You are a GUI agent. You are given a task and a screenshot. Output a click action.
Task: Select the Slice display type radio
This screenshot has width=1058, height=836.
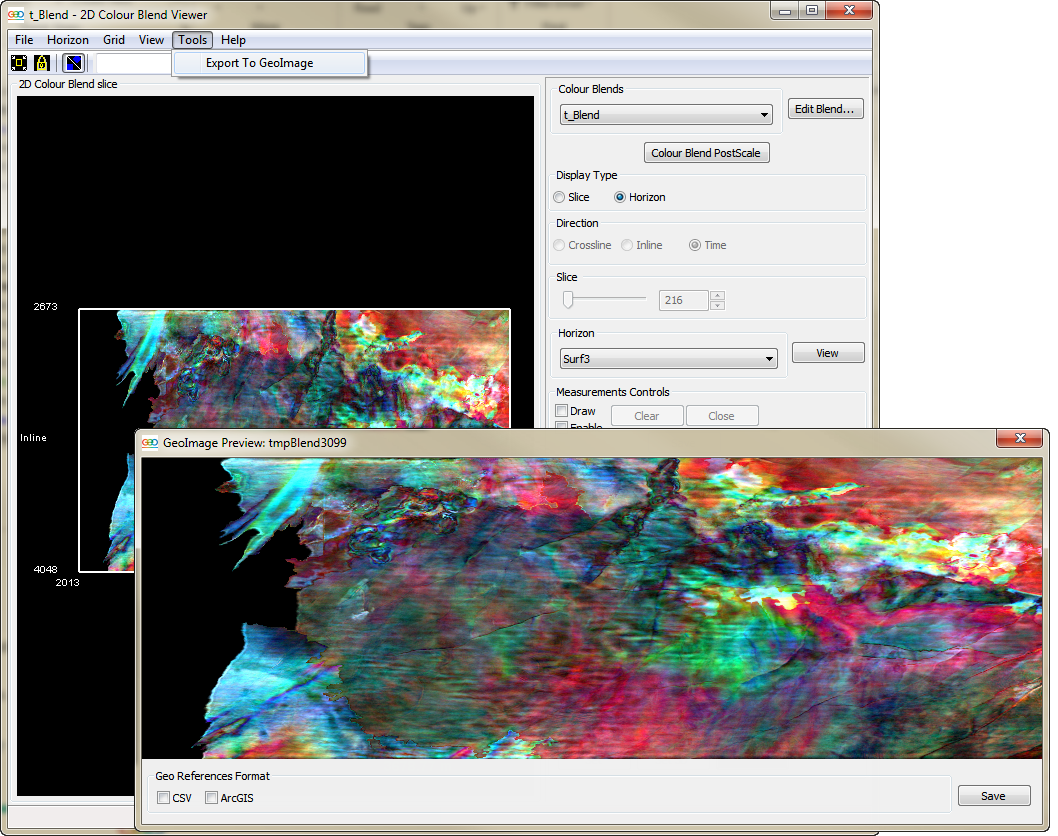tap(560, 197)
